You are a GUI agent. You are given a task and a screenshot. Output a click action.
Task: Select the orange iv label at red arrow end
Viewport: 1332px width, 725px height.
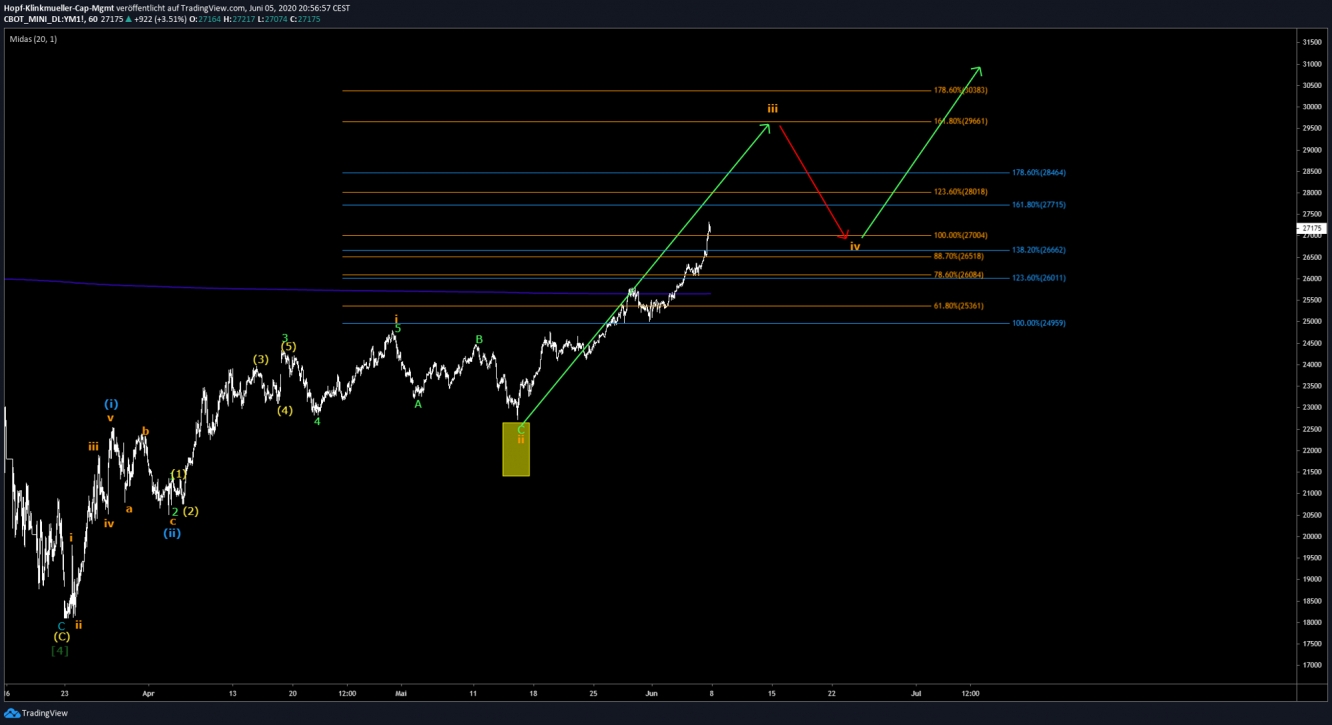[x=855, y=246]
